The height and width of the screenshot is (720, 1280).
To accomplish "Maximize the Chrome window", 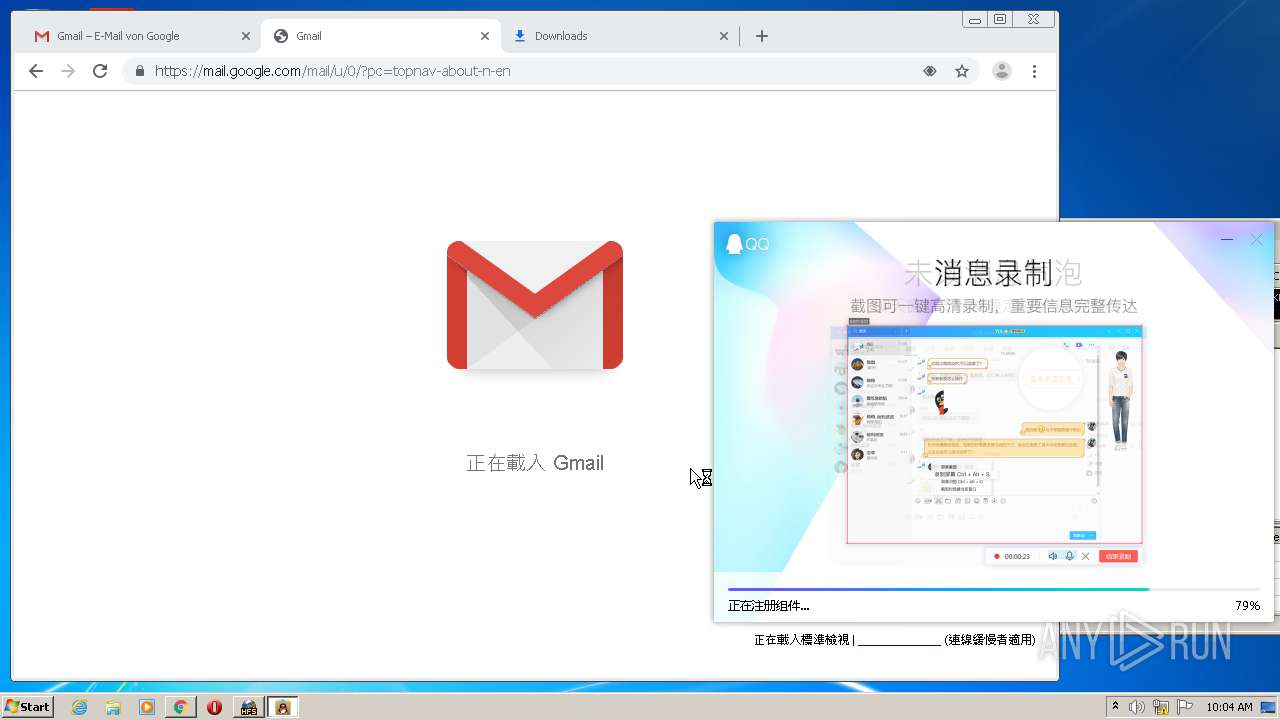I will pos(1000,19).
